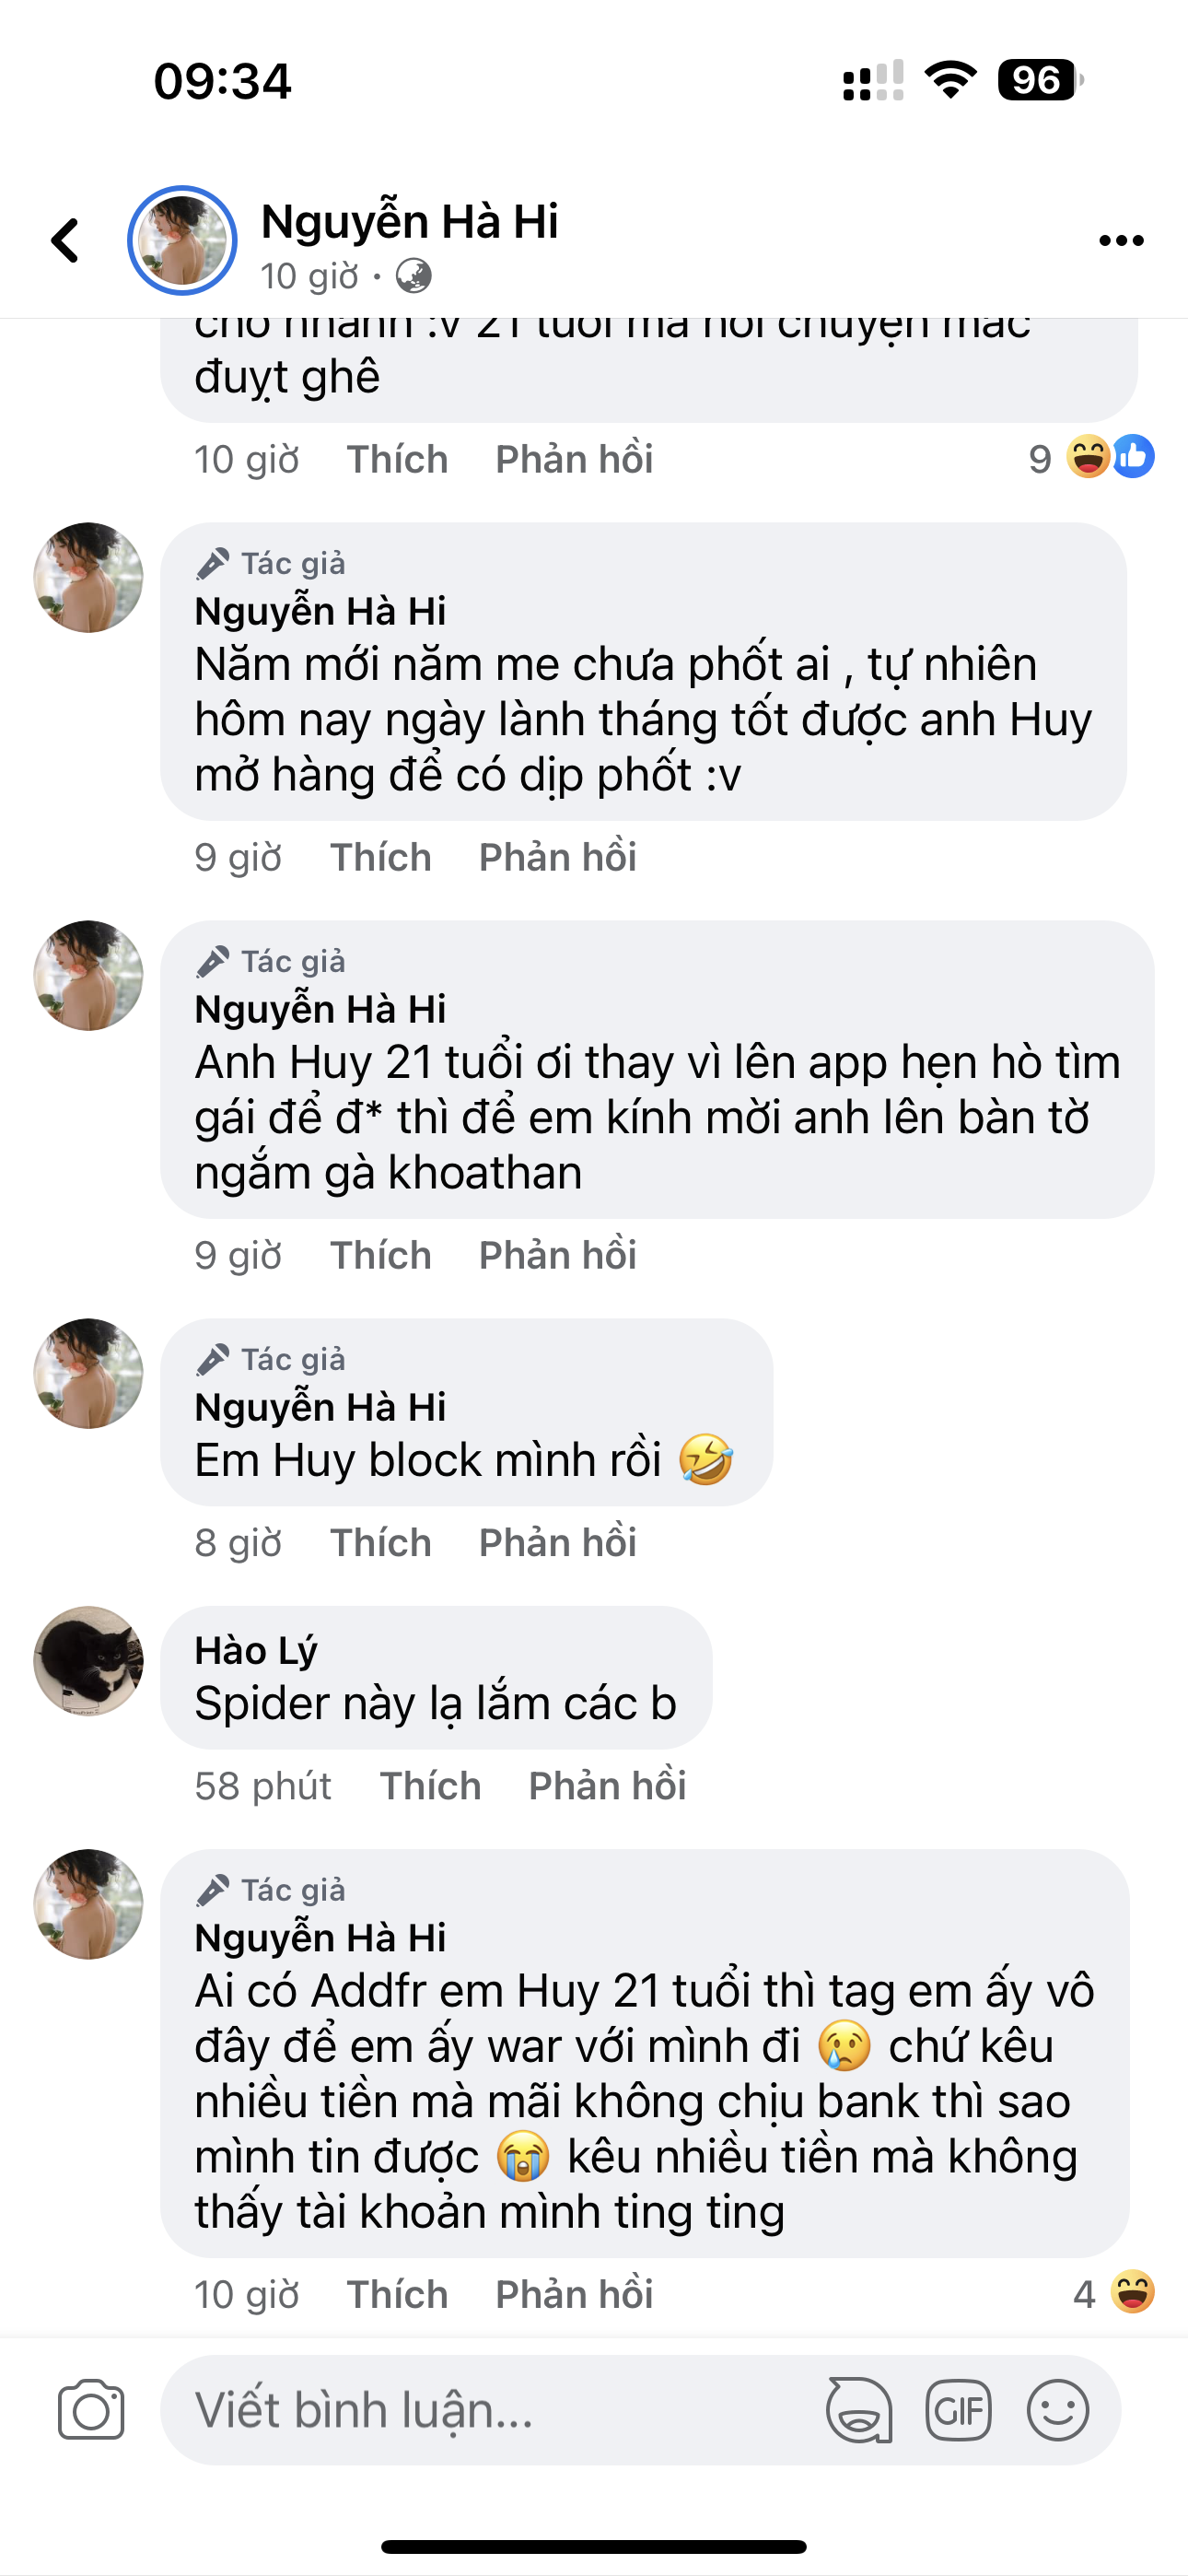Tap the public globe privacy icon
The image size is (1188, 2576).
point(413,276)
